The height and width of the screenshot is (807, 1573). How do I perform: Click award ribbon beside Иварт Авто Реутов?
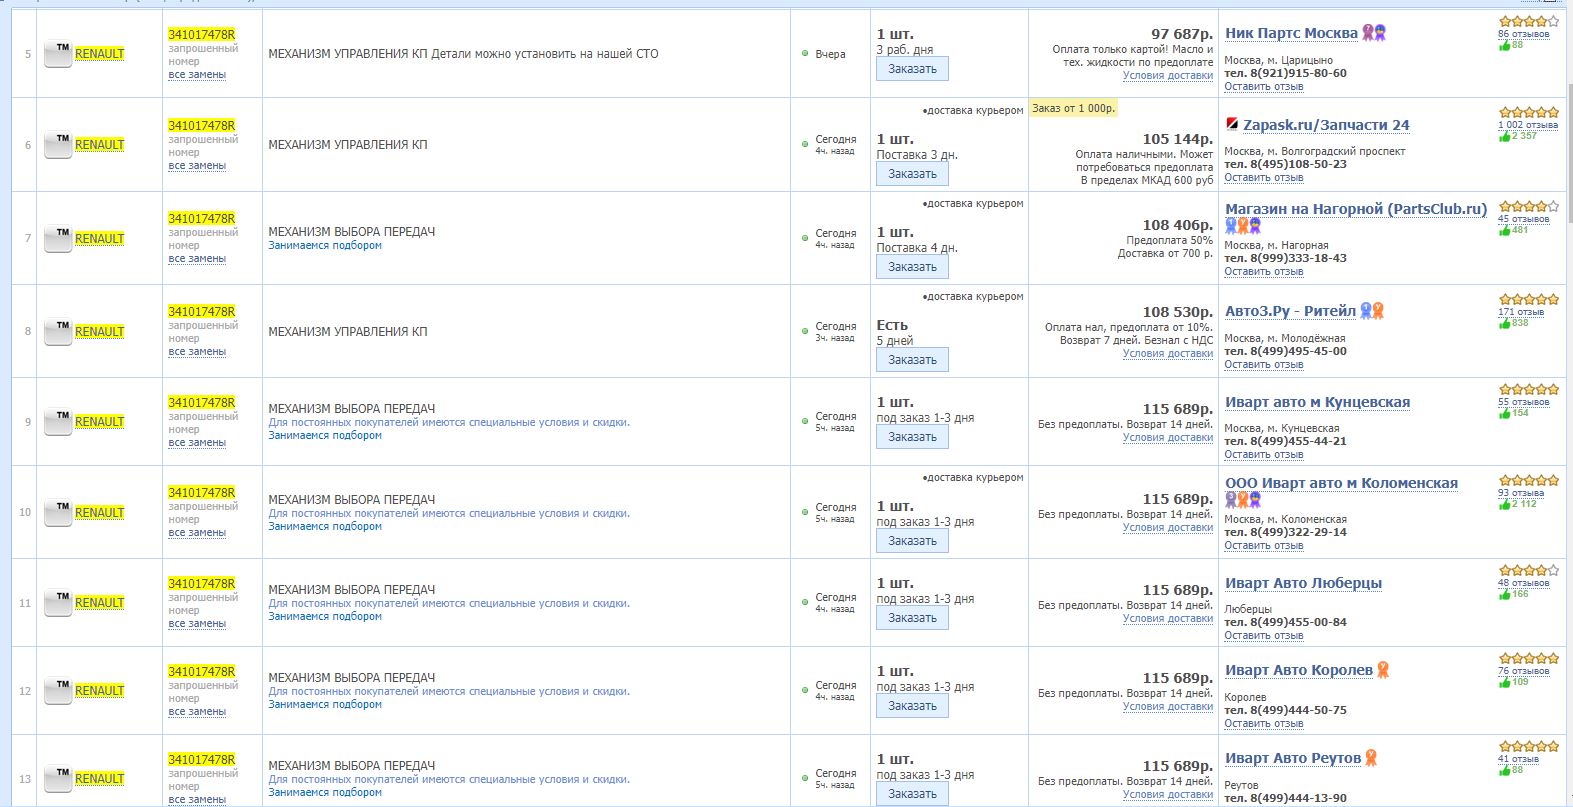(1371, 758)
